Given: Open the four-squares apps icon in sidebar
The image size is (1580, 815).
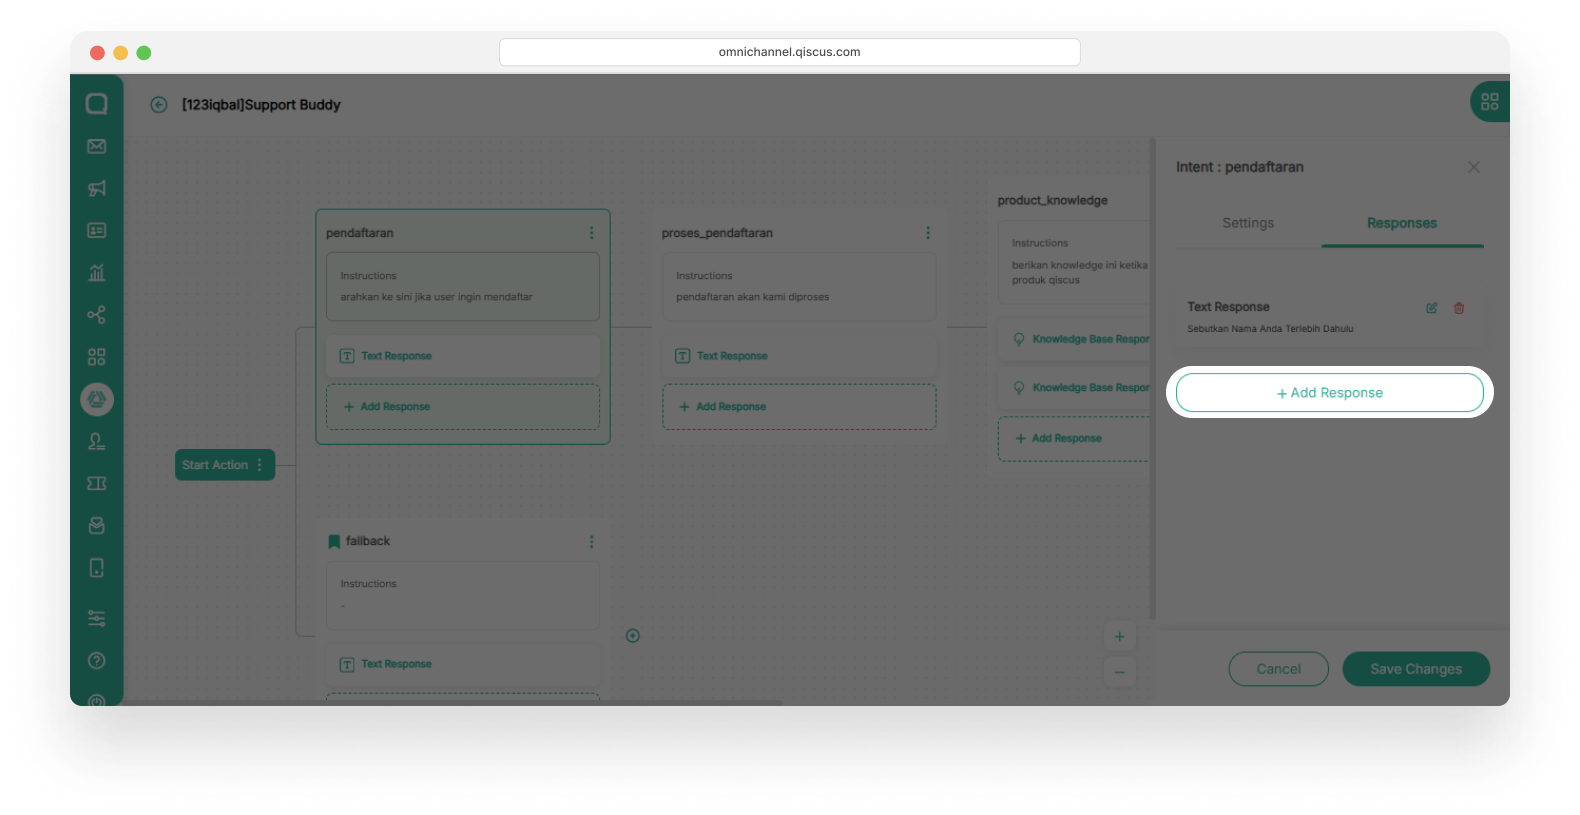Looking at the screenshot, I should [97, 357].
